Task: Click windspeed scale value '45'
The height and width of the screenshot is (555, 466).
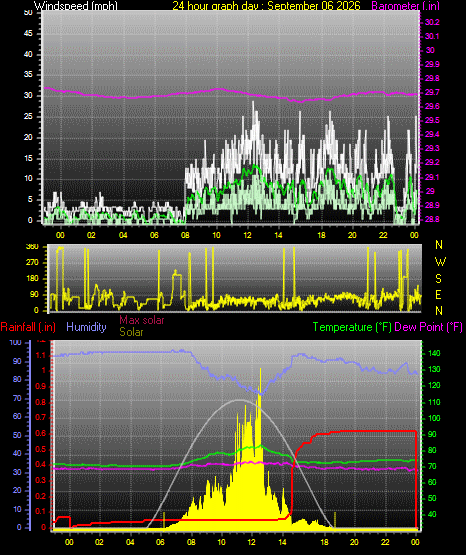Action: coord(28,34)
